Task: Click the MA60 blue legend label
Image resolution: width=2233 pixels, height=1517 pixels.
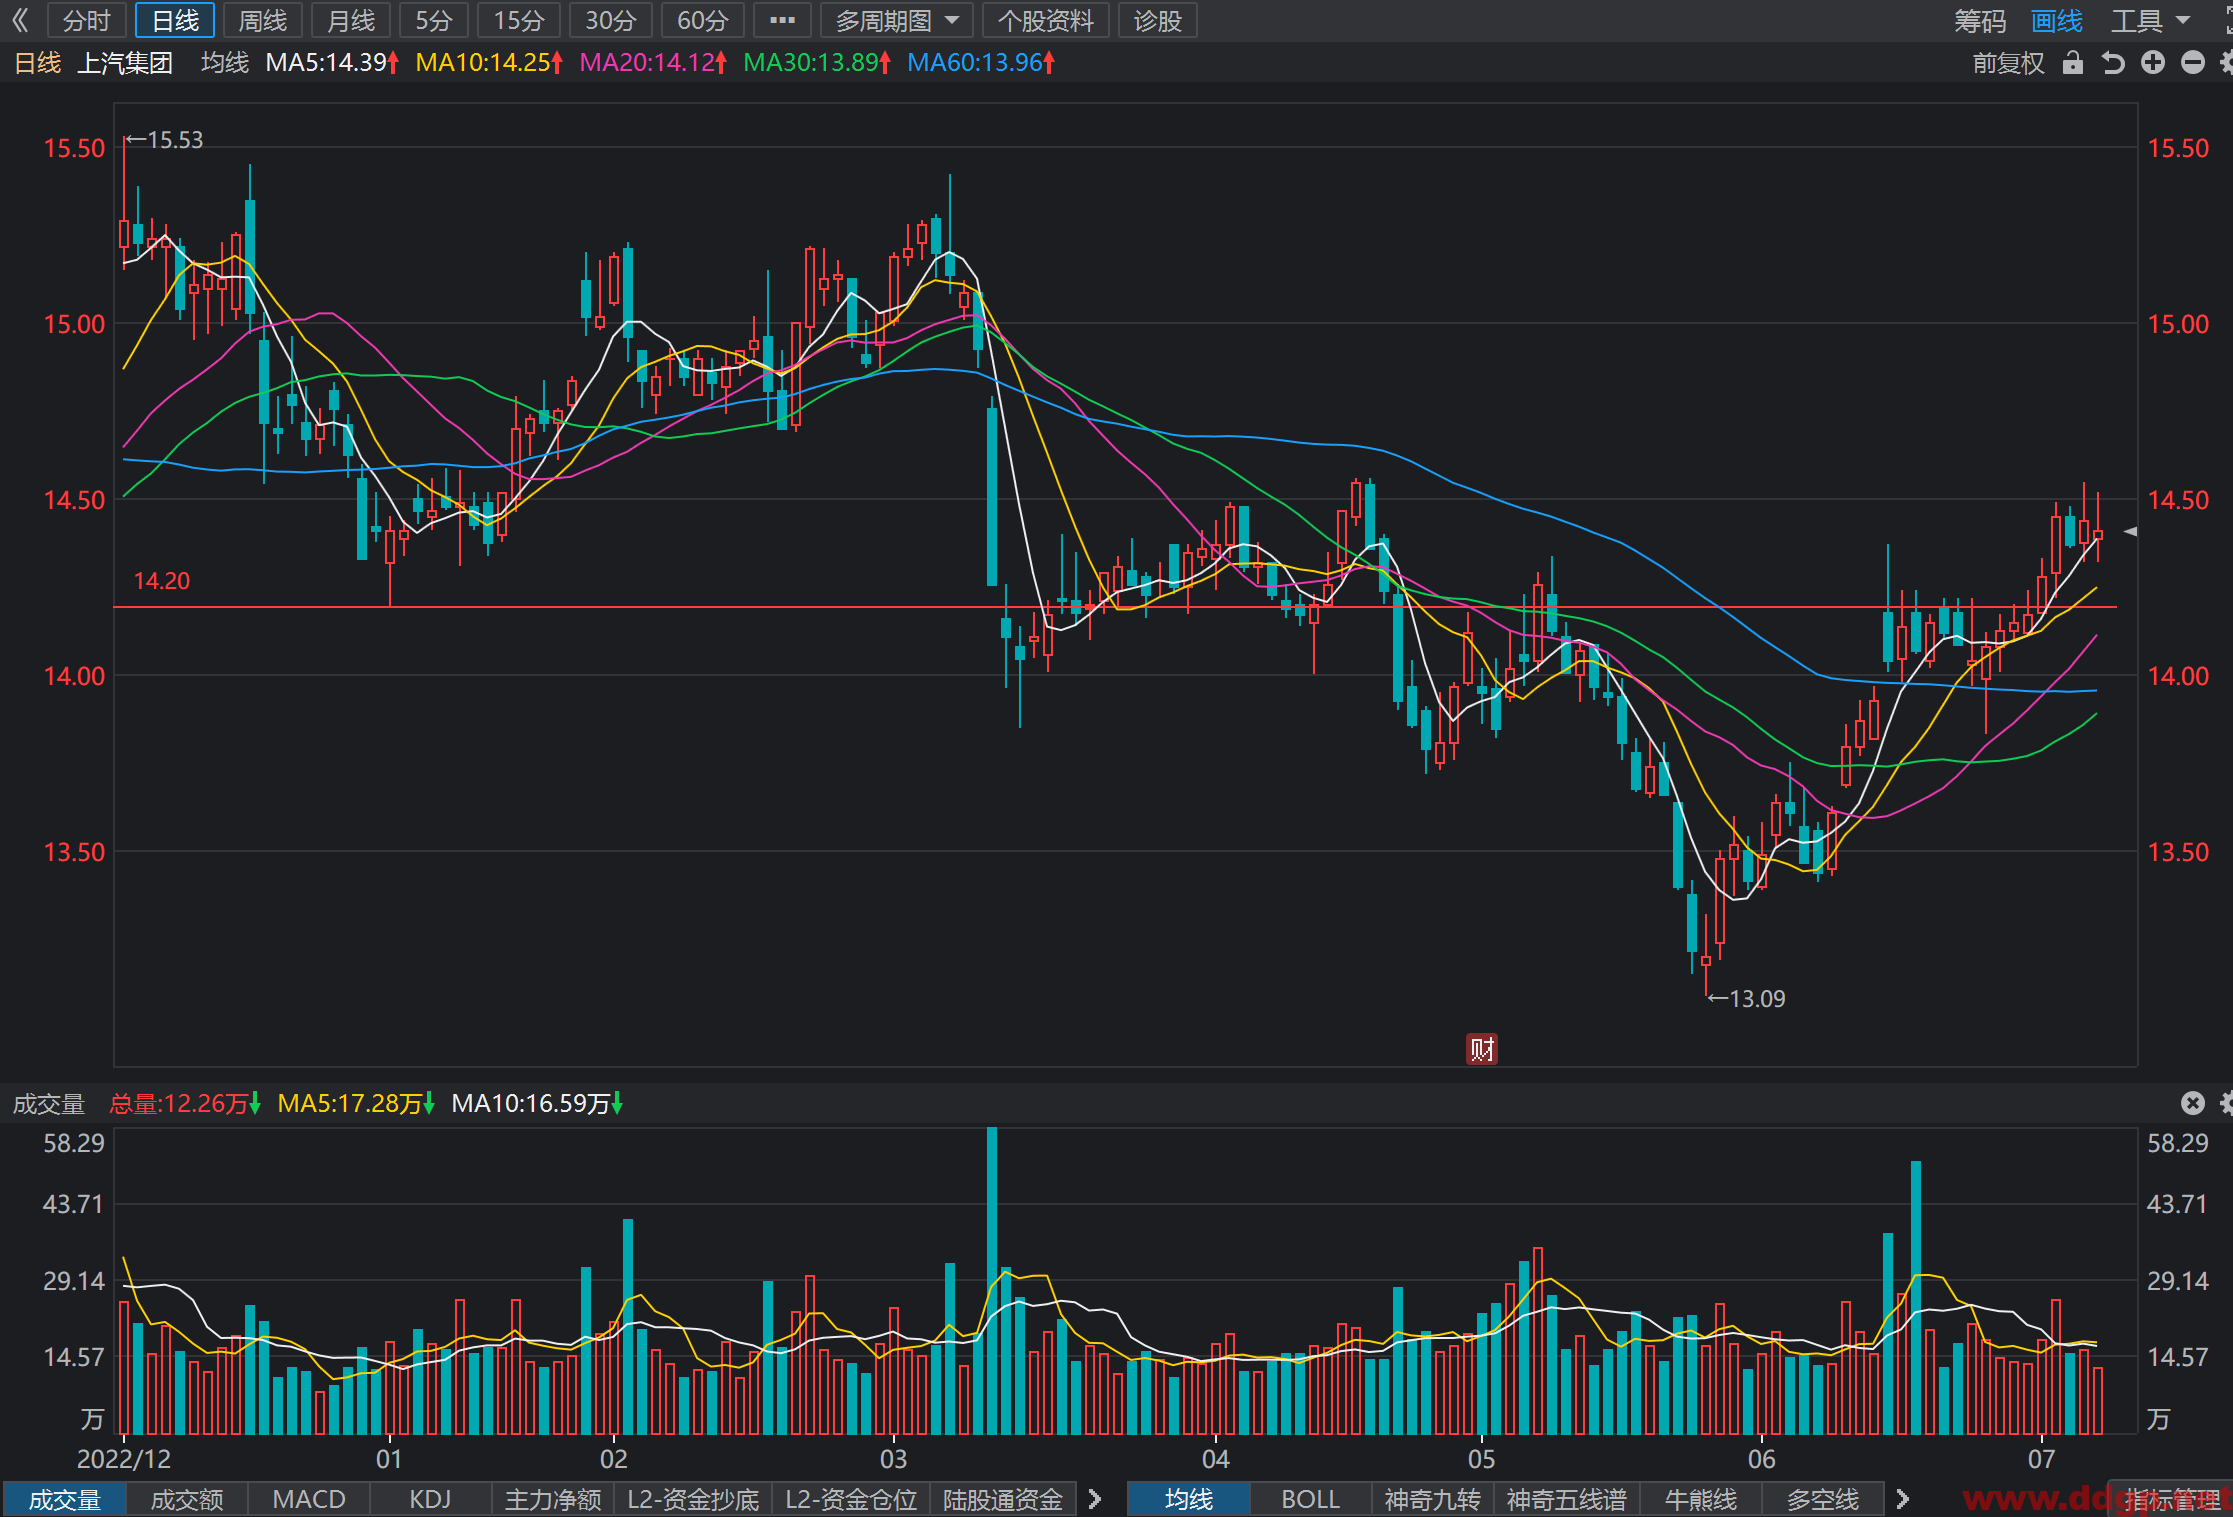Action: coord(981,63)
